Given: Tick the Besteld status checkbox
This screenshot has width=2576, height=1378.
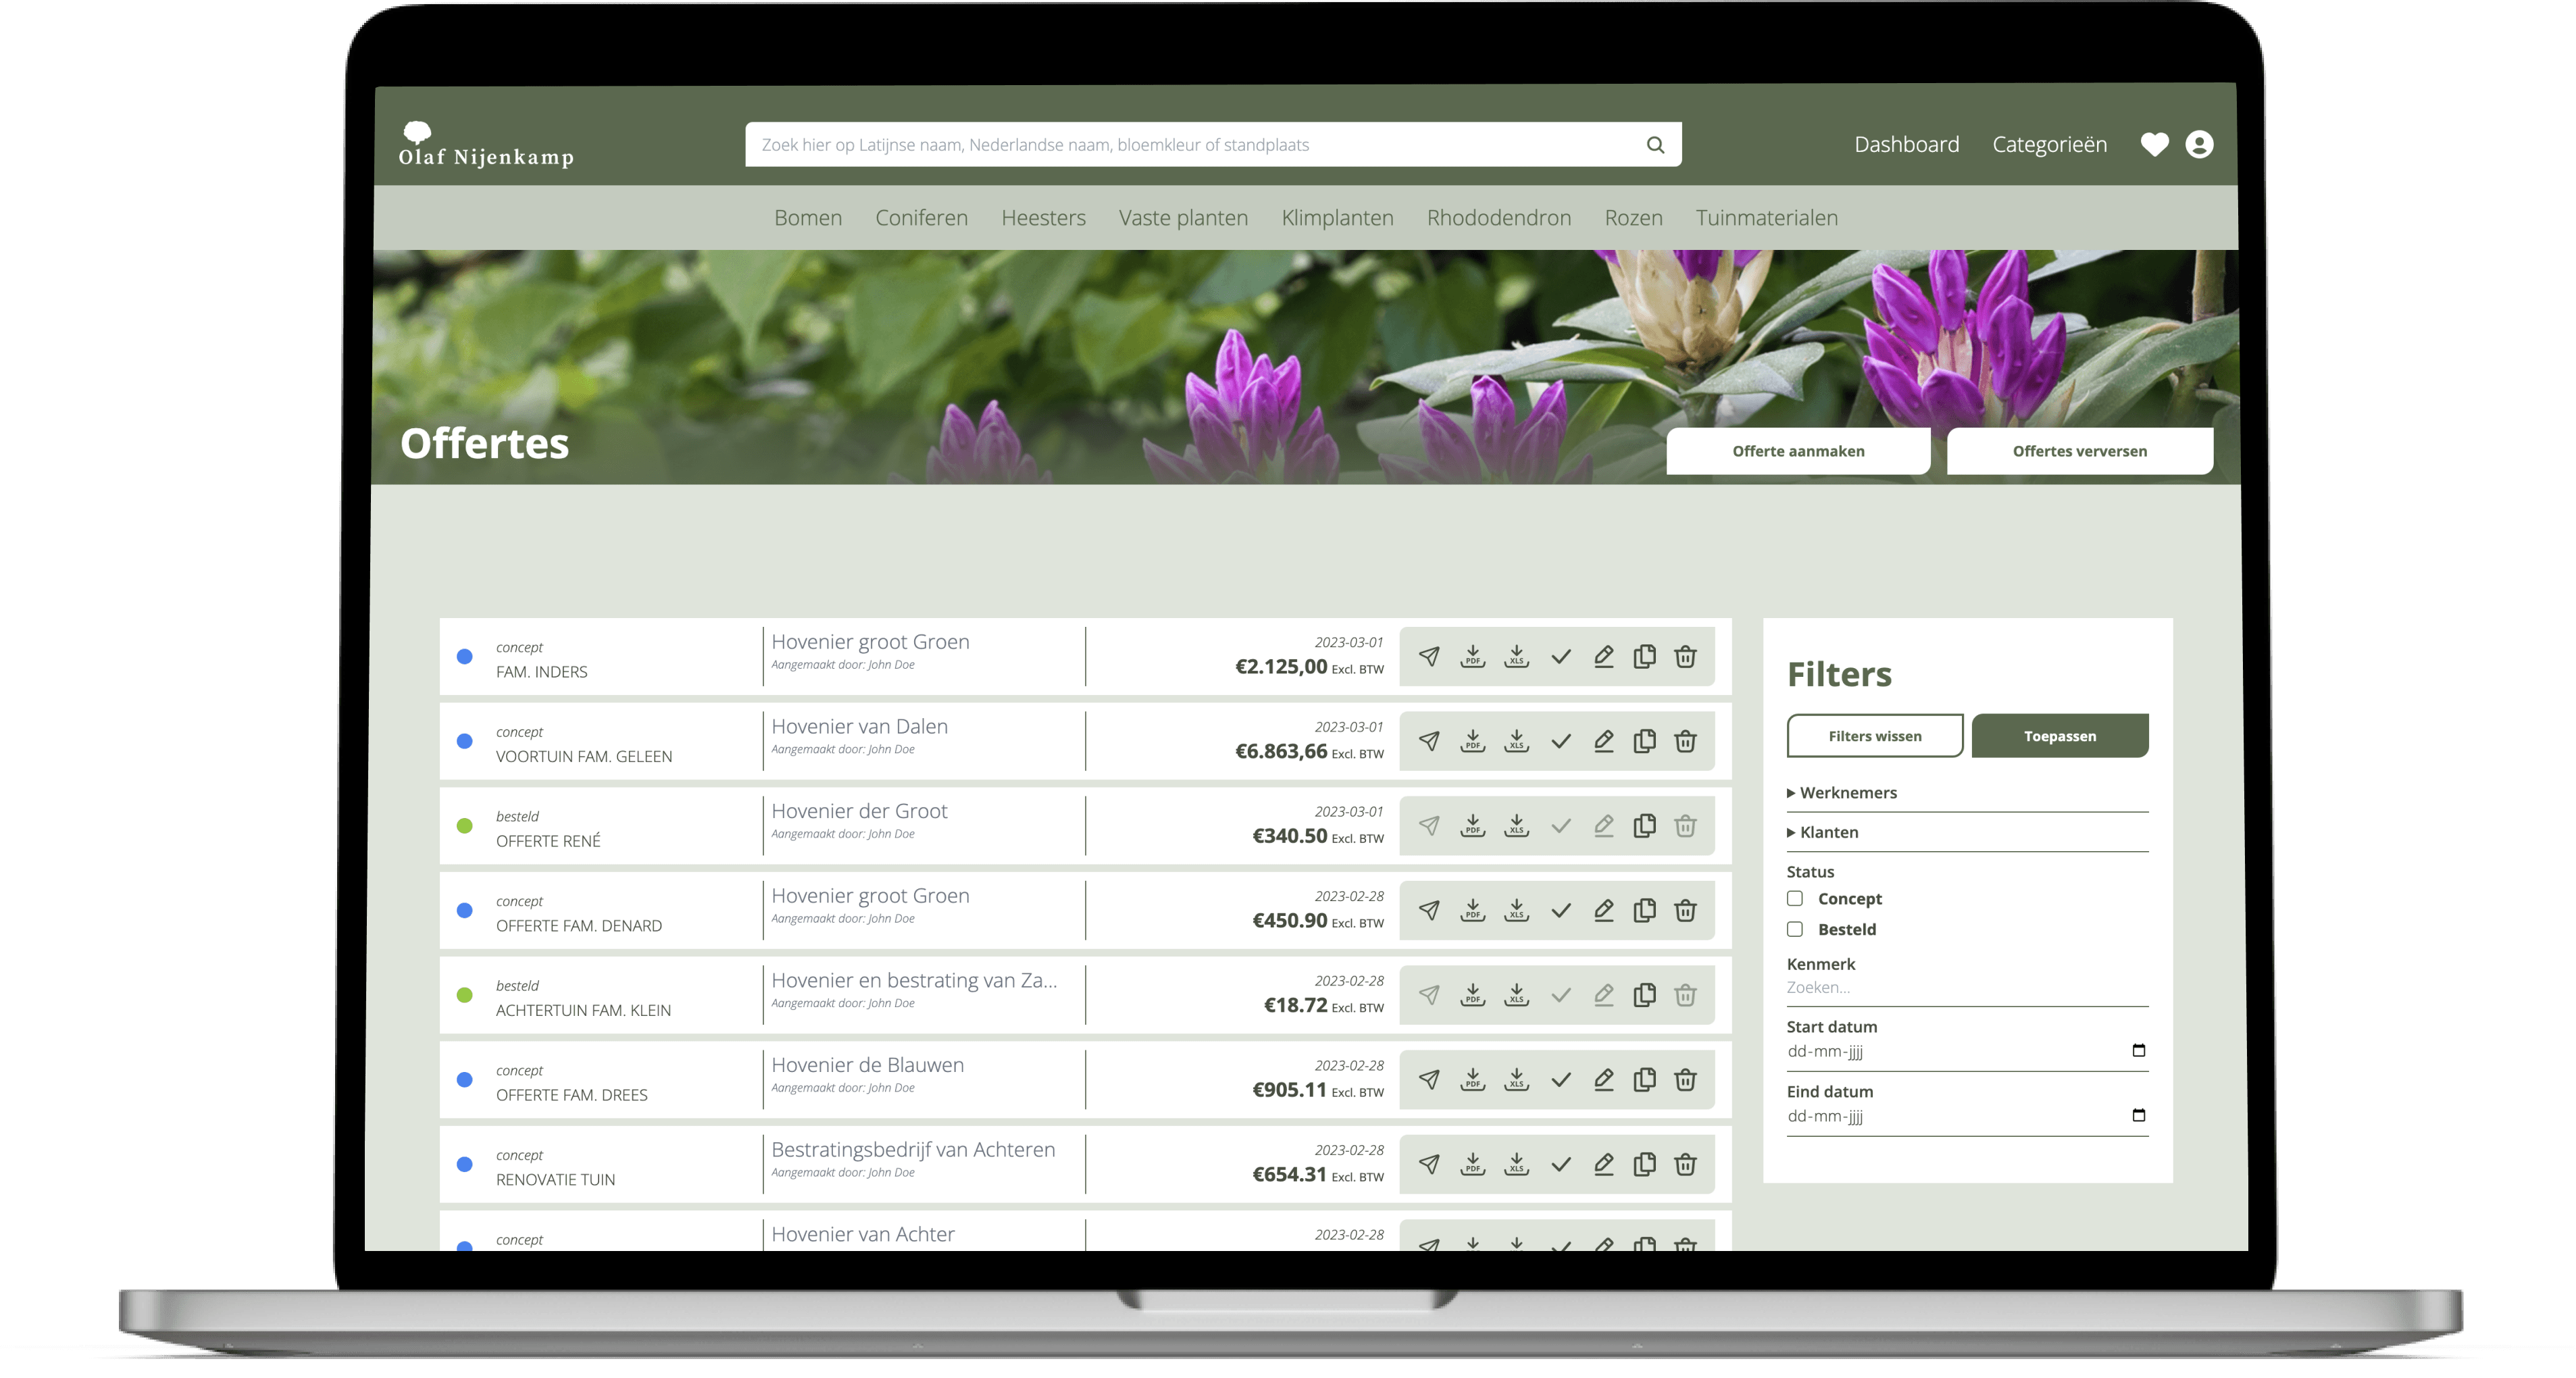Looking at the screenshot, I should click(x=1795, y=930).
